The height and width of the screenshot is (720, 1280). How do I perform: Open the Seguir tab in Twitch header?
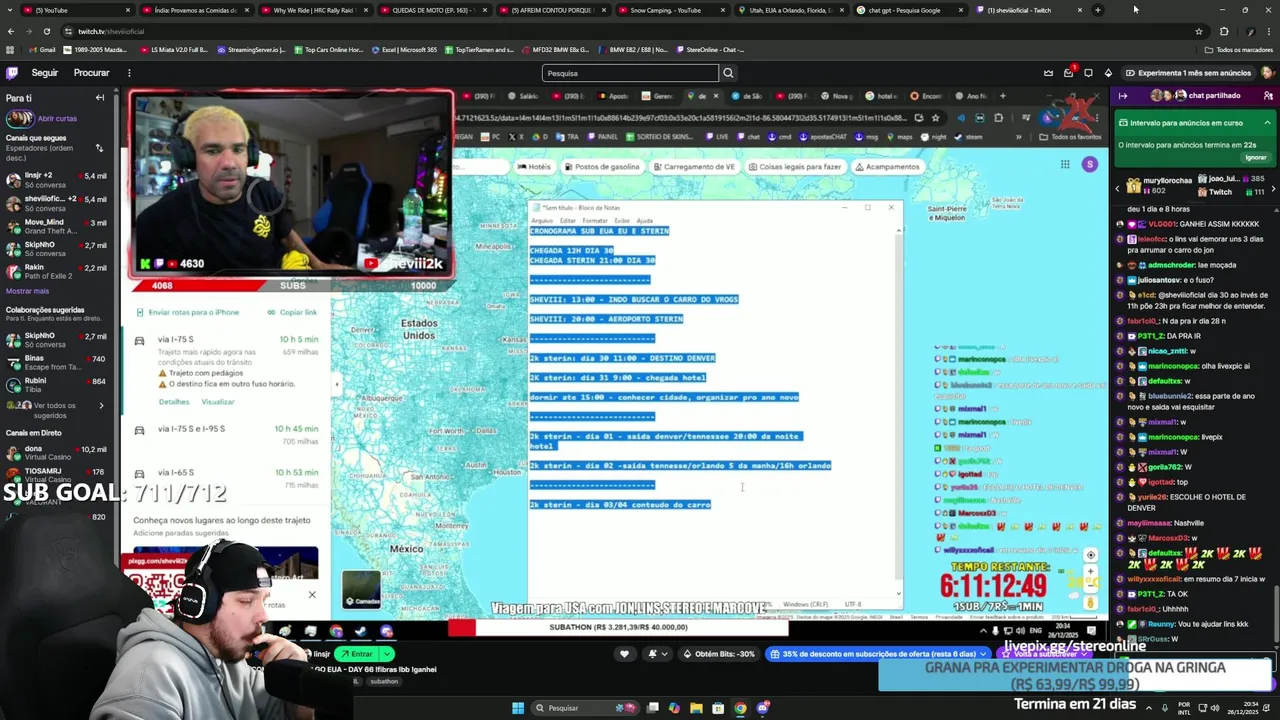(x=44, y=73)
